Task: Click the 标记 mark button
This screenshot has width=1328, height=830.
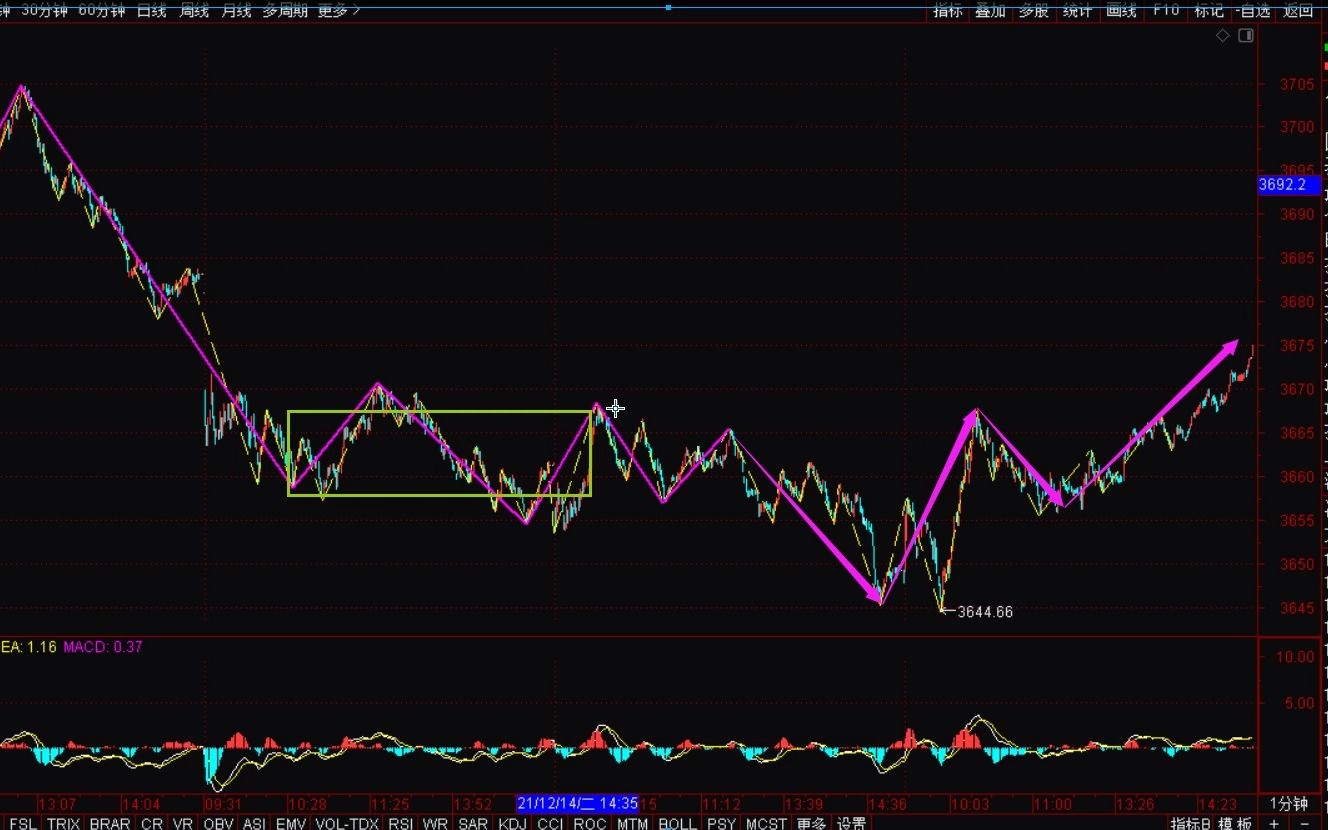Action: pyautogui.click(x=1209, y=10)
